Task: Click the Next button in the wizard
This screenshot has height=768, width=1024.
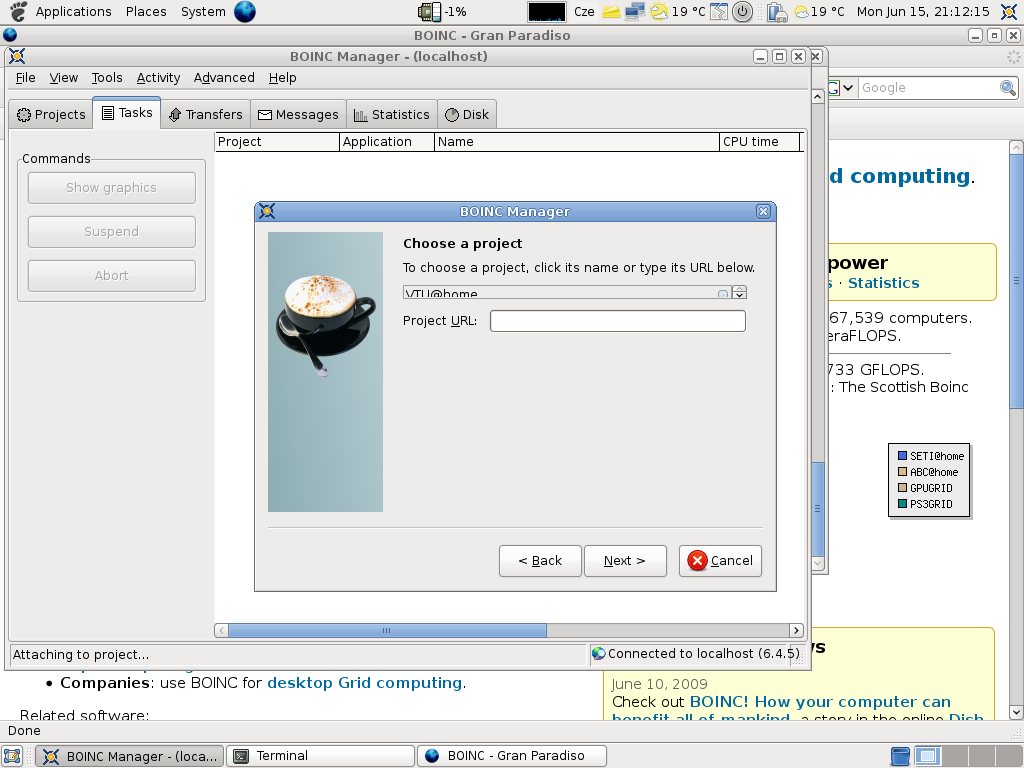Action: tap(625, 561)
